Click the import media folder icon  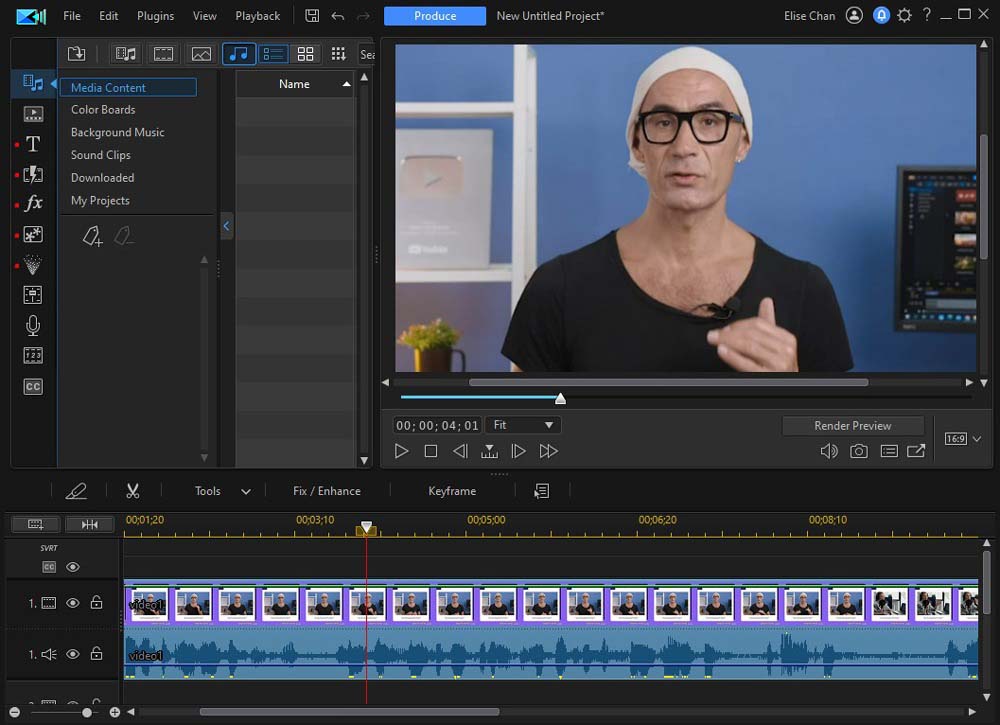76,54
